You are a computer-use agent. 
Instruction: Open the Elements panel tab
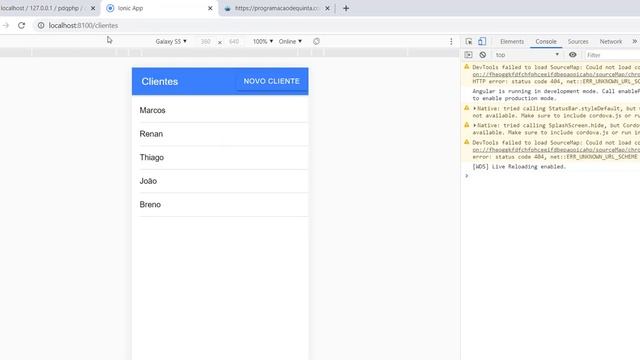click(512, 42)
